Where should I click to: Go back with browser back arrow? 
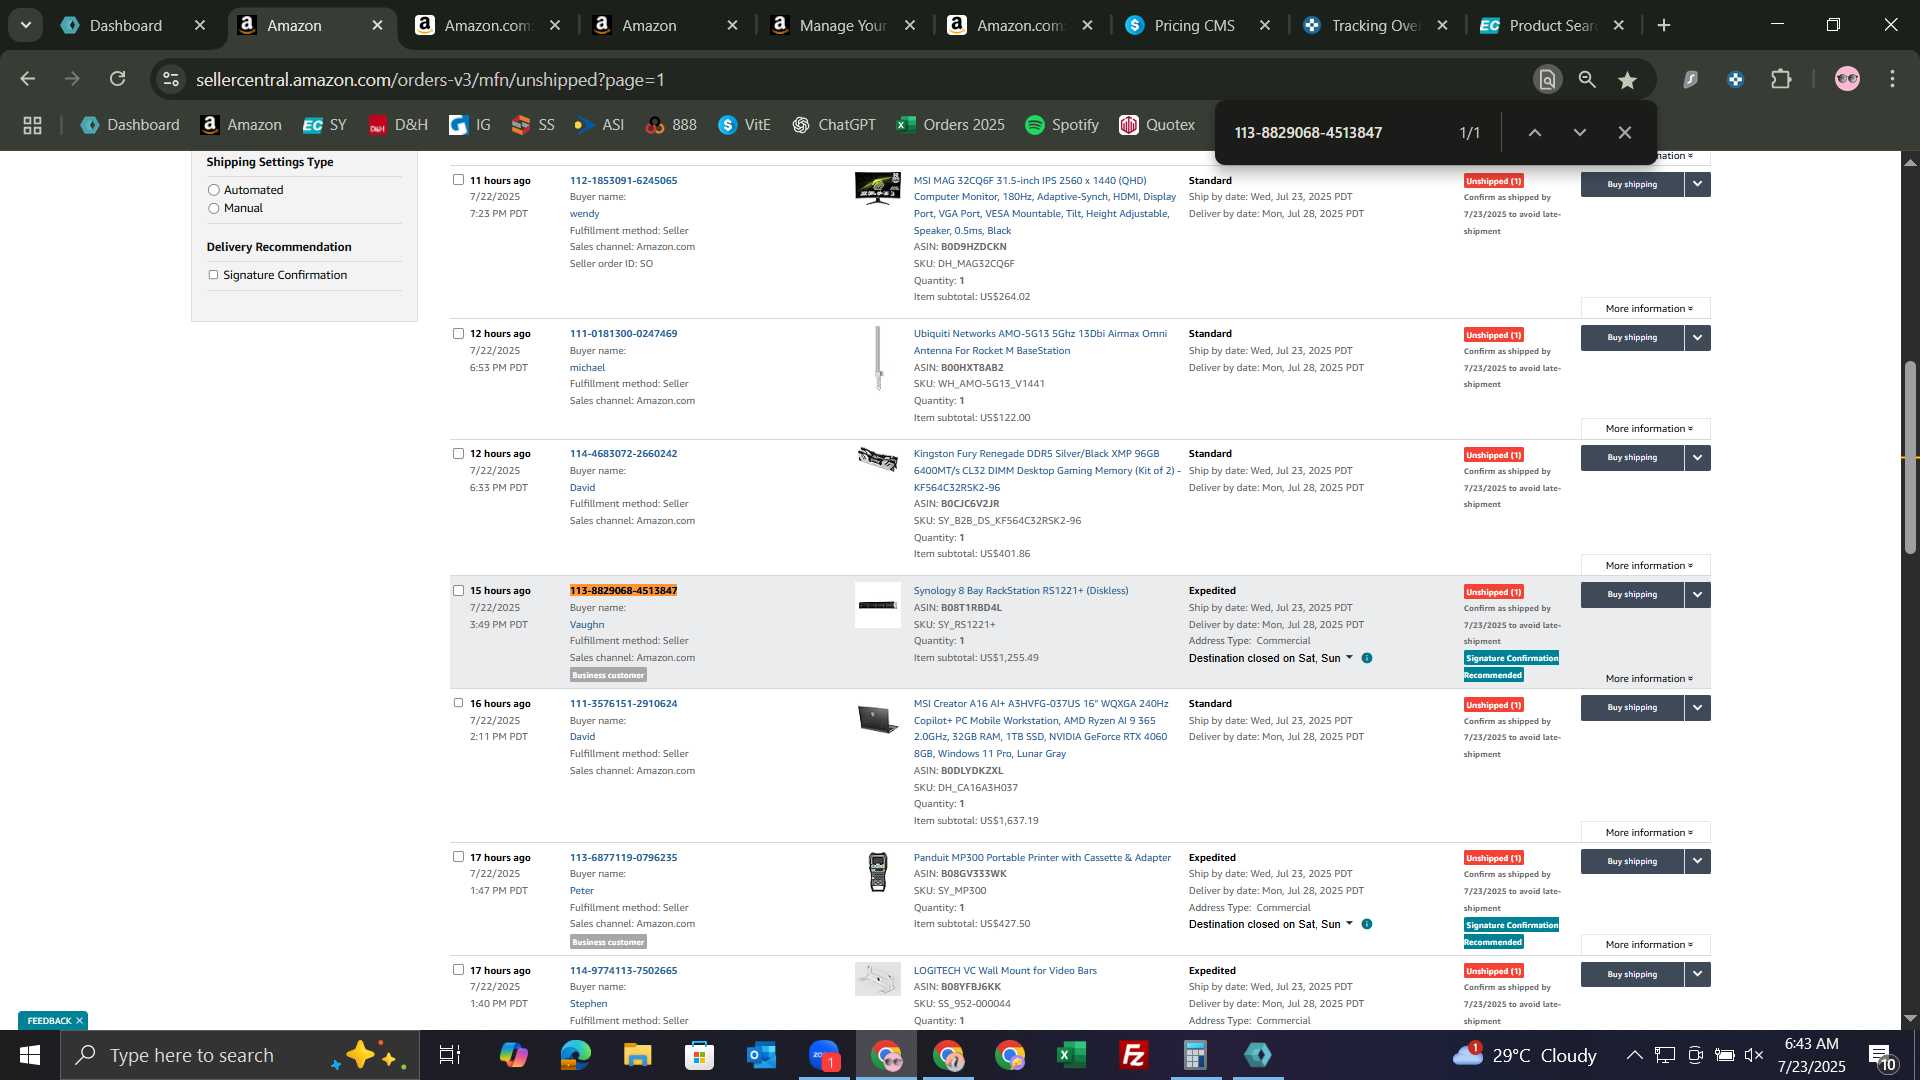click(28, 79)
